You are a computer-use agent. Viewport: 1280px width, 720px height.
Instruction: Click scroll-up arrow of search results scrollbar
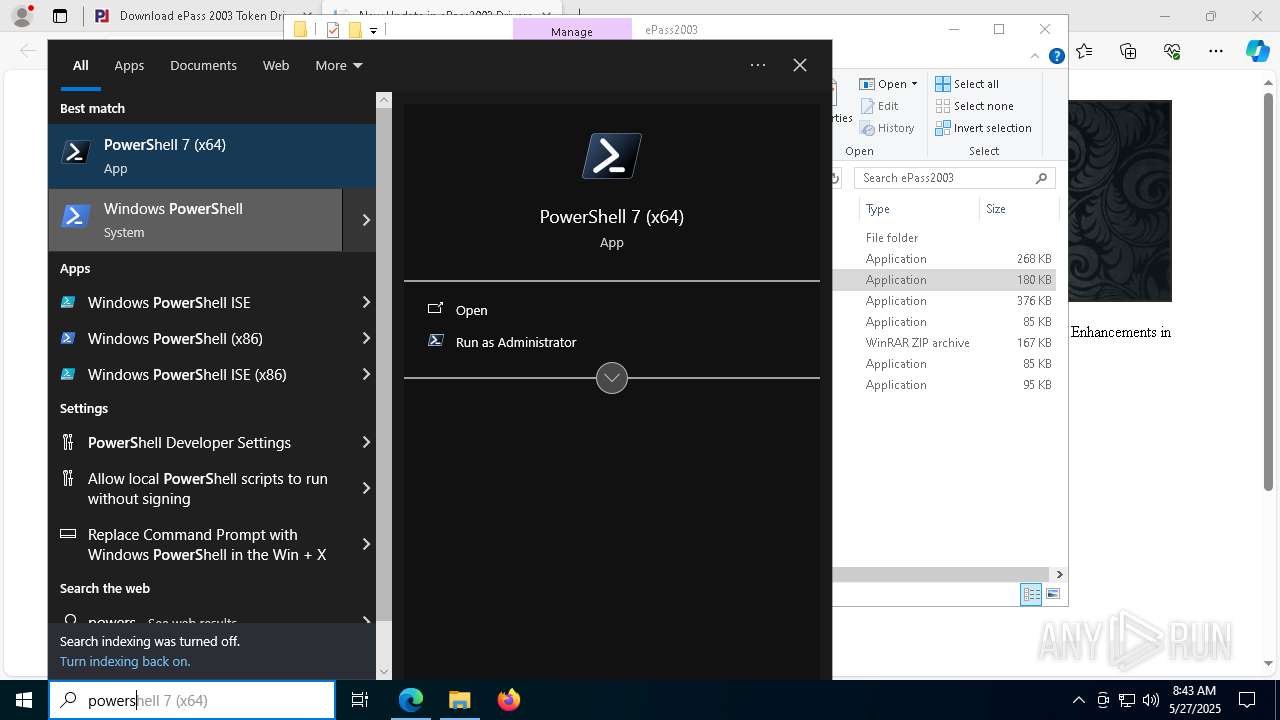[x=384, y=100]
